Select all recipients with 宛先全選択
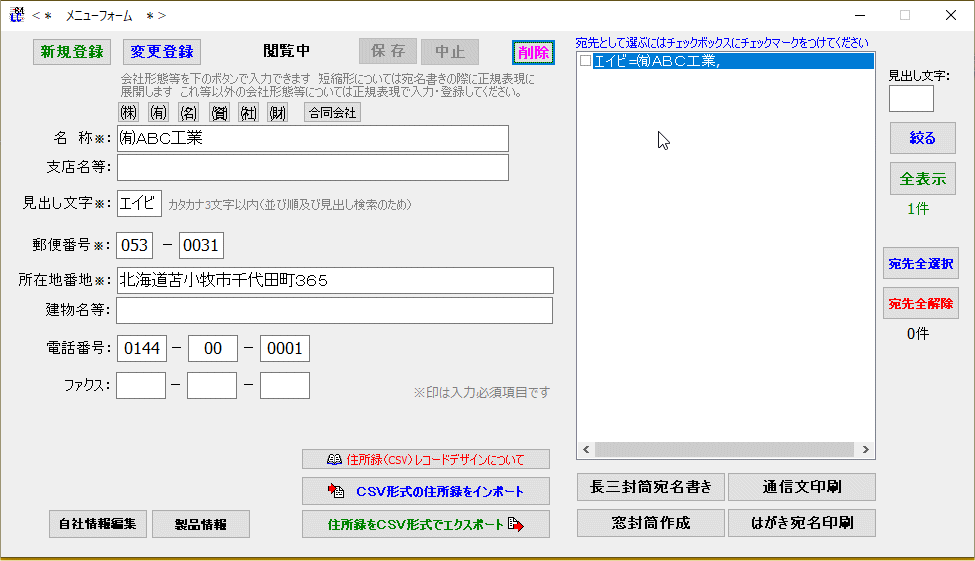Image resolution: width=975 pixels, height=561 pixels. pyautogui.click(x=920, y=264)
